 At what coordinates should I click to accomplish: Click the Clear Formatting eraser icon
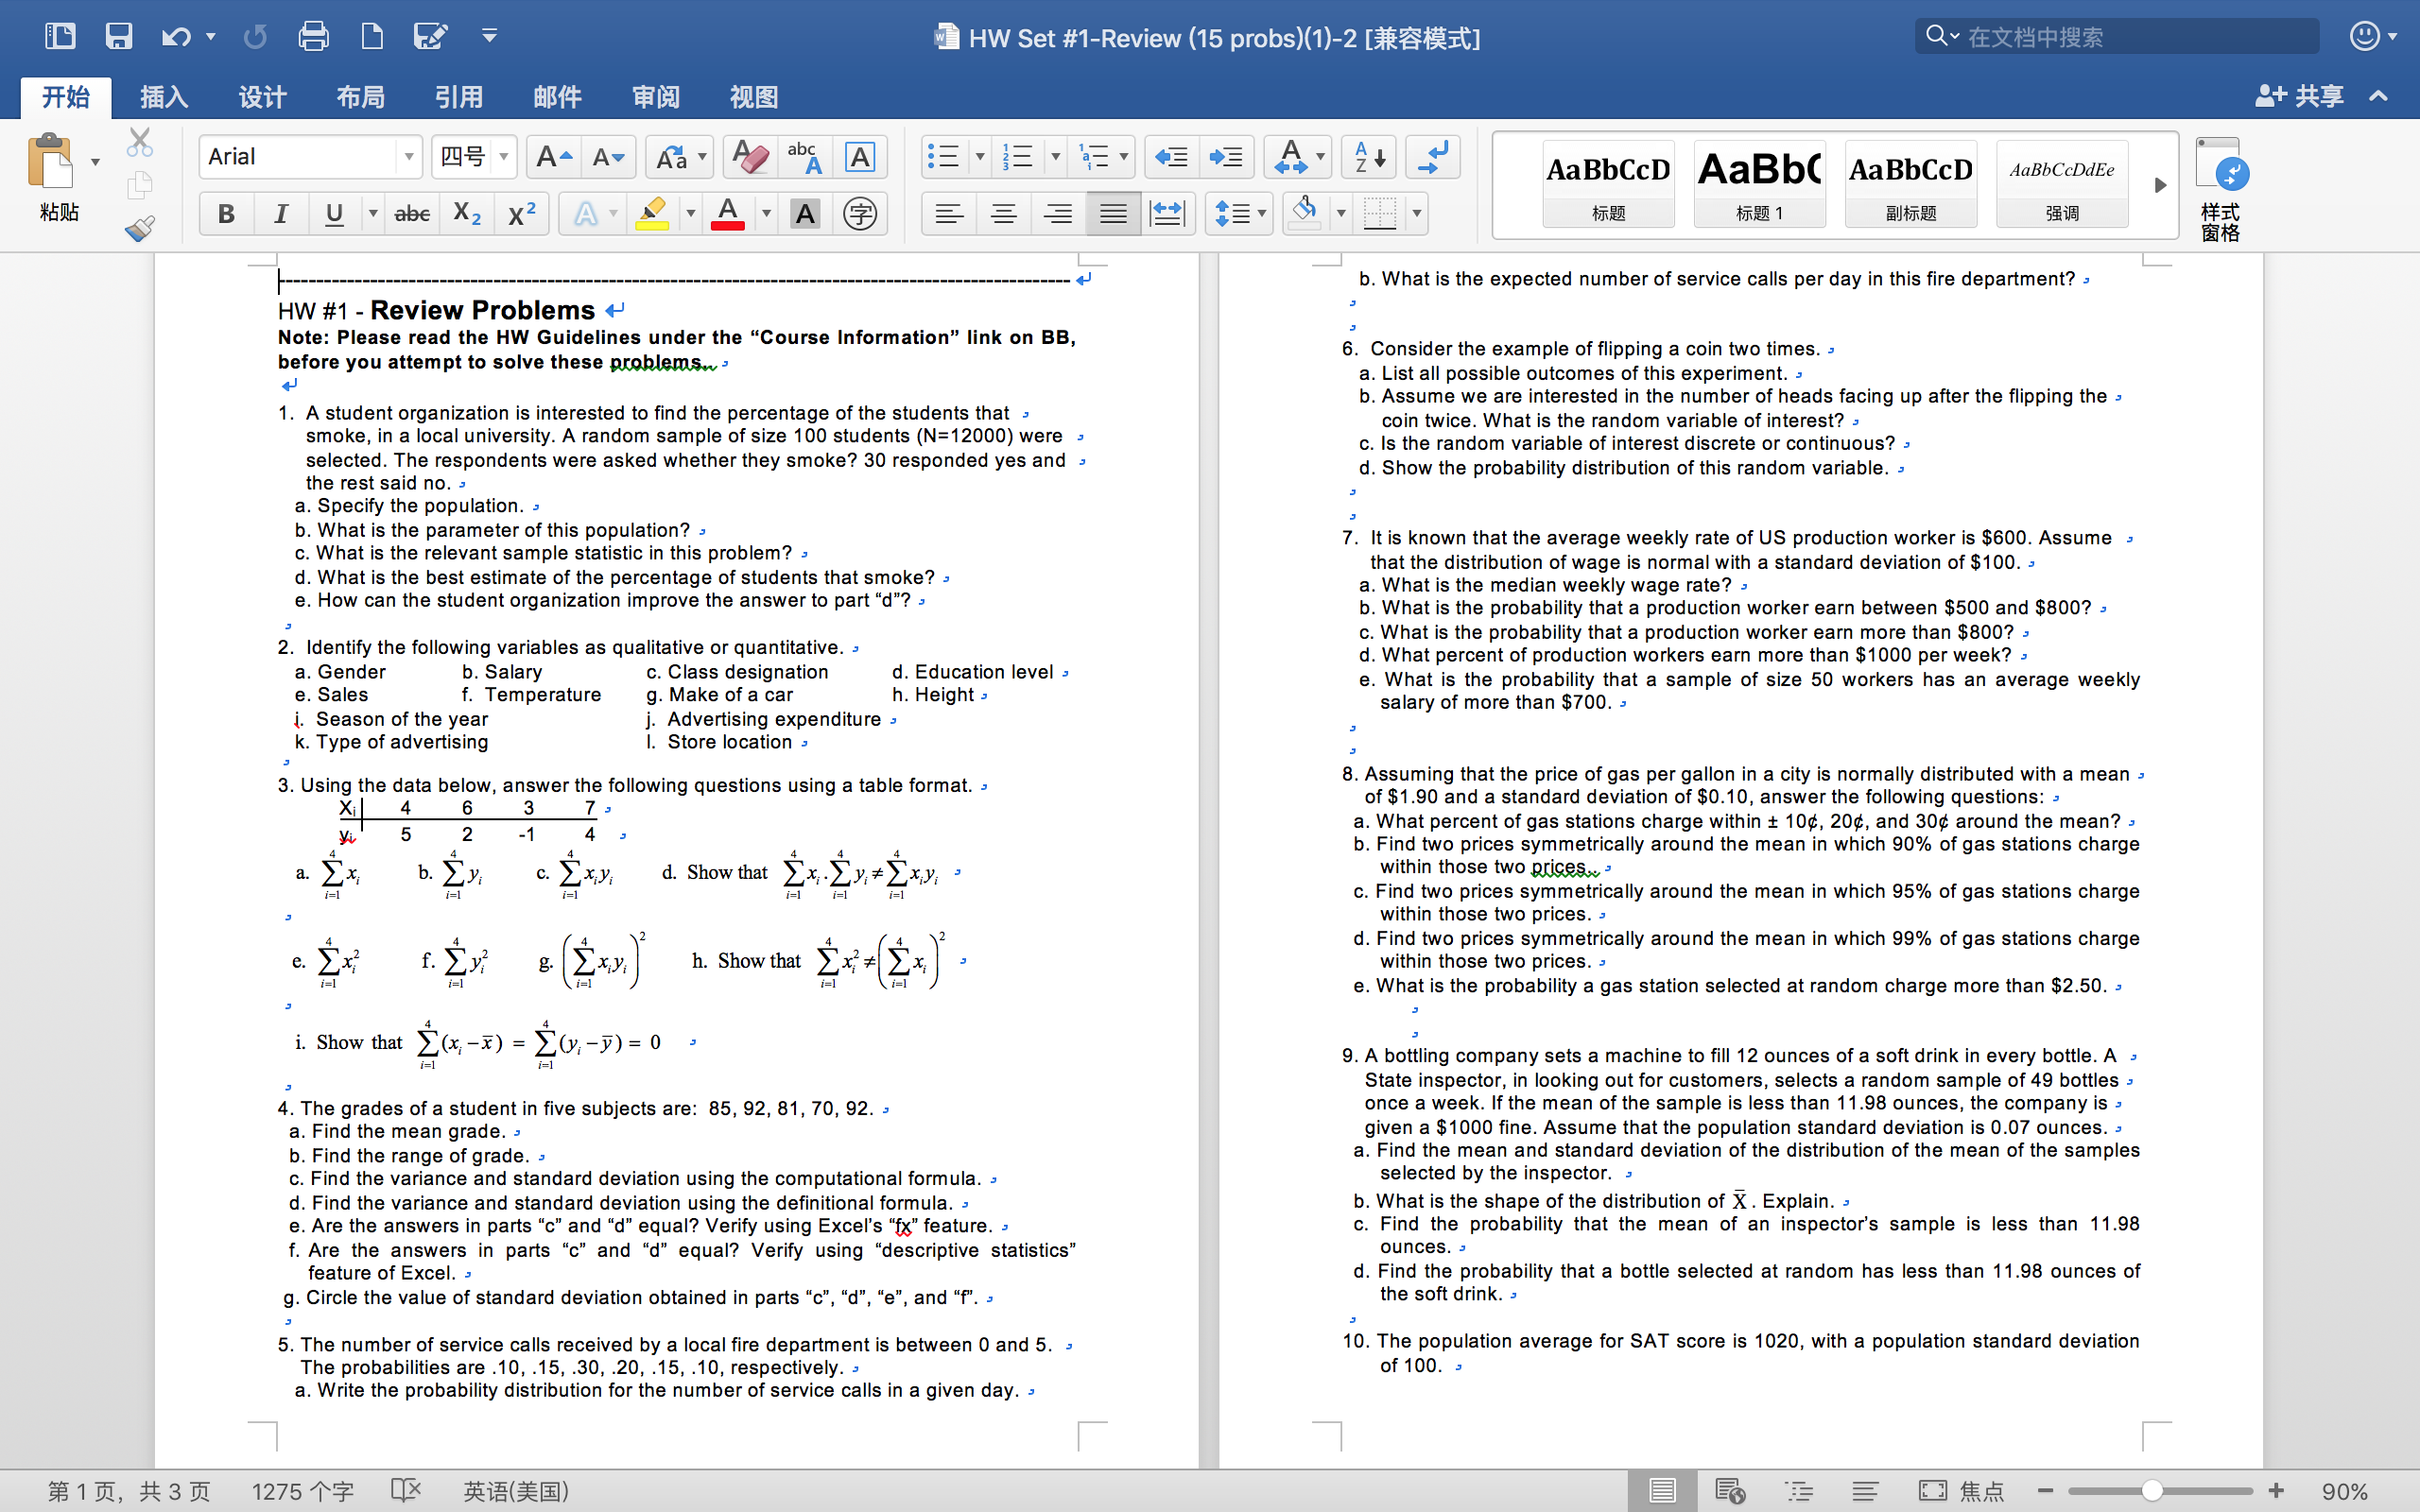click(750, 157)
